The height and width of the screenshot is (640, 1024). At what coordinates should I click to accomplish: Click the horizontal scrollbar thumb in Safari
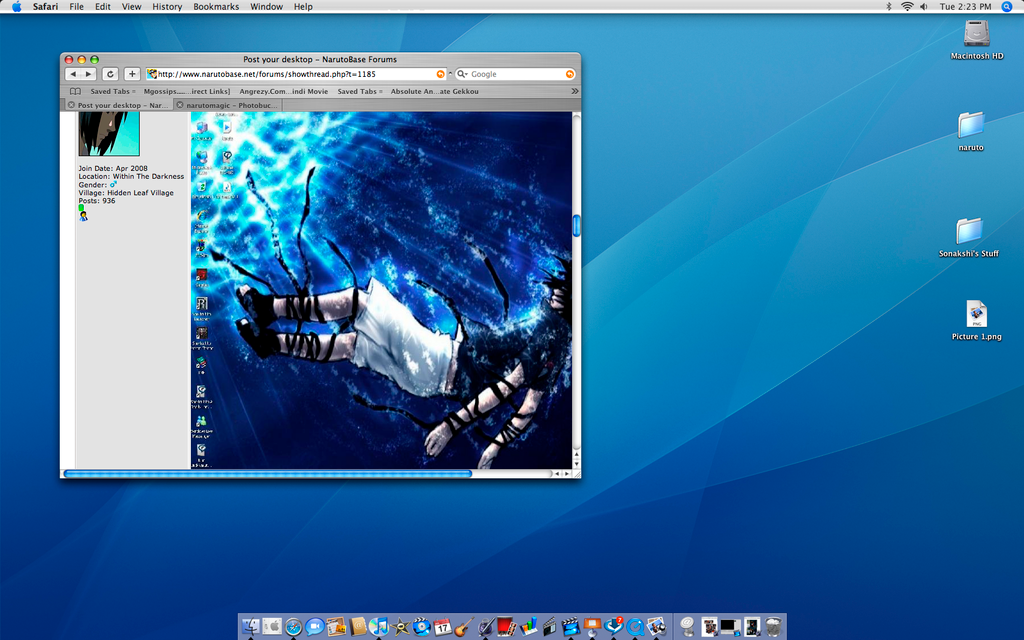click(267, 473)
